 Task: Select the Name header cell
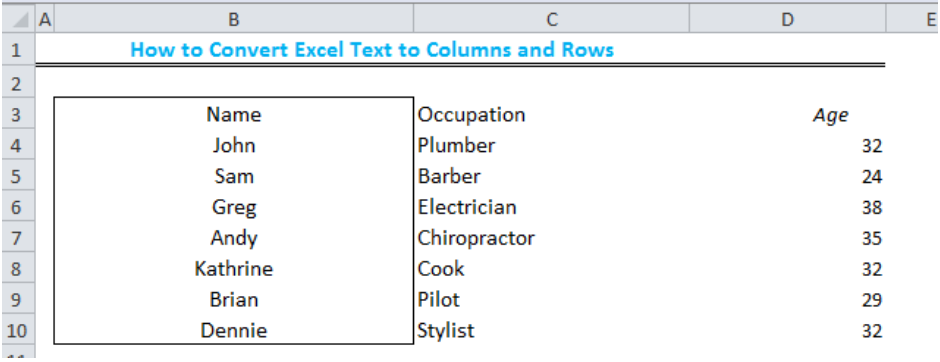click(x=234, y=114)
